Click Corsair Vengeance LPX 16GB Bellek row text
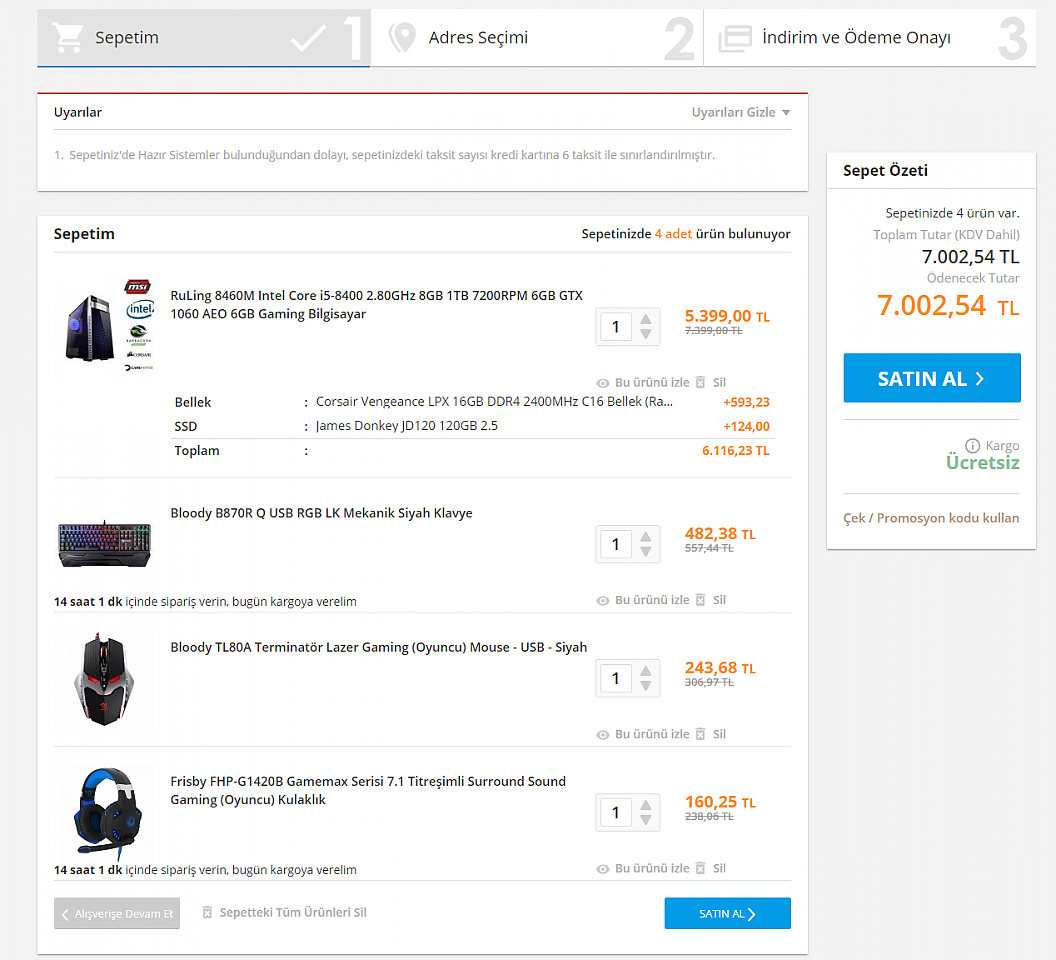Screen dimensions: 1056x960 pos(494,402)
